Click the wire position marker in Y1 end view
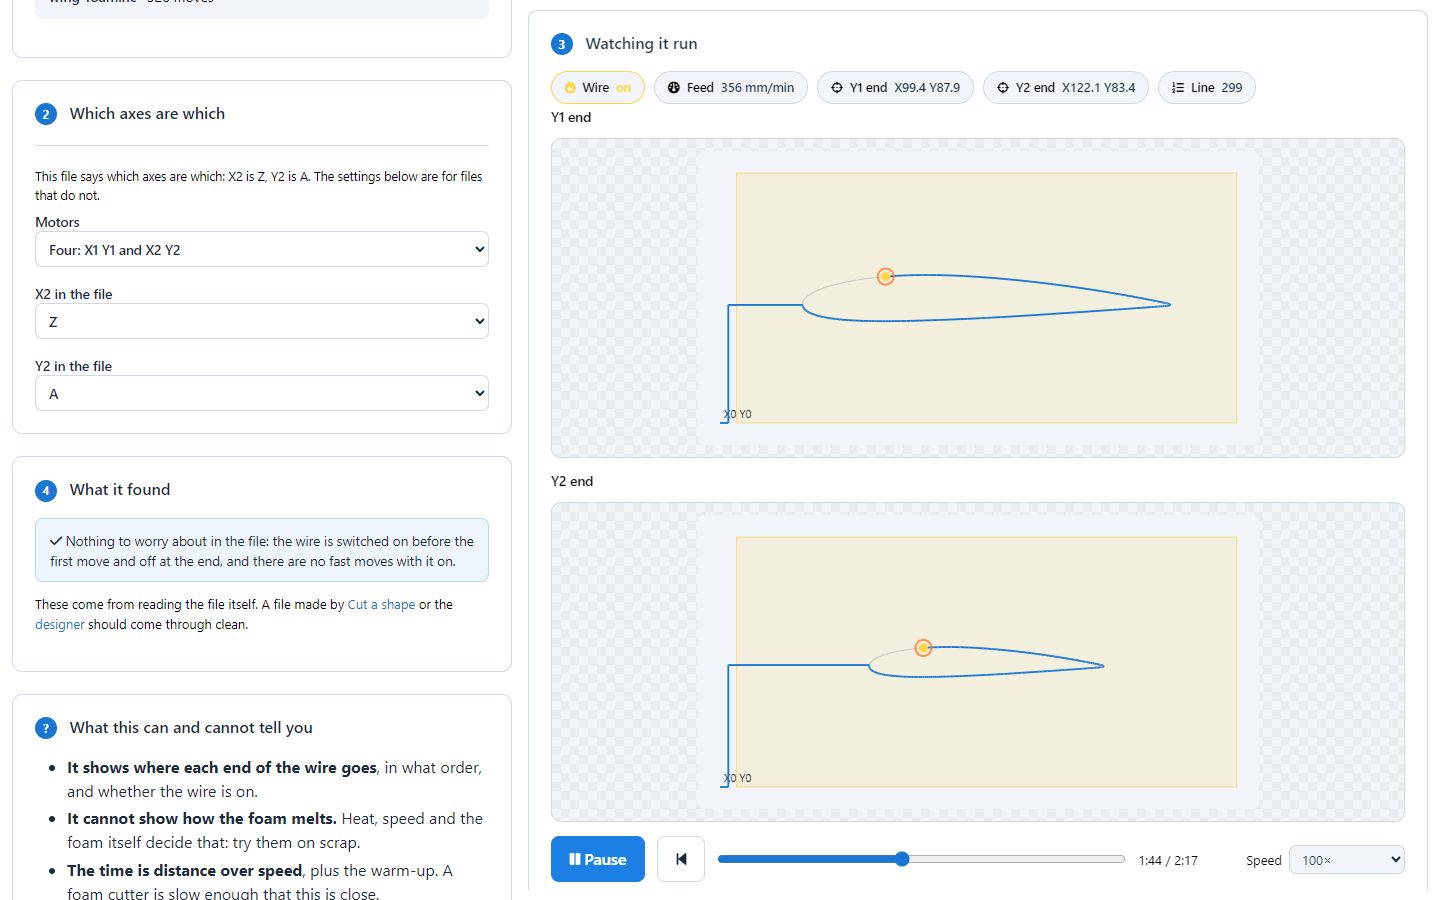 885,276
